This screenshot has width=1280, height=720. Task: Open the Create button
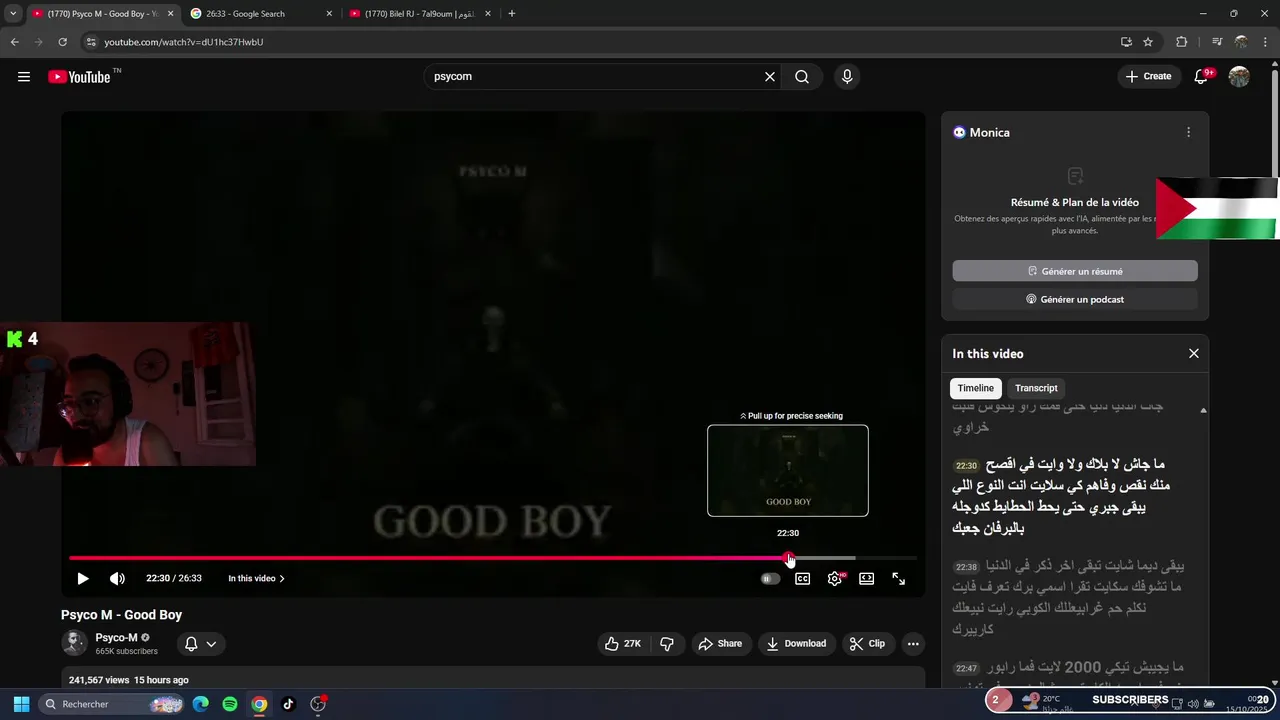click(1148, 76)
